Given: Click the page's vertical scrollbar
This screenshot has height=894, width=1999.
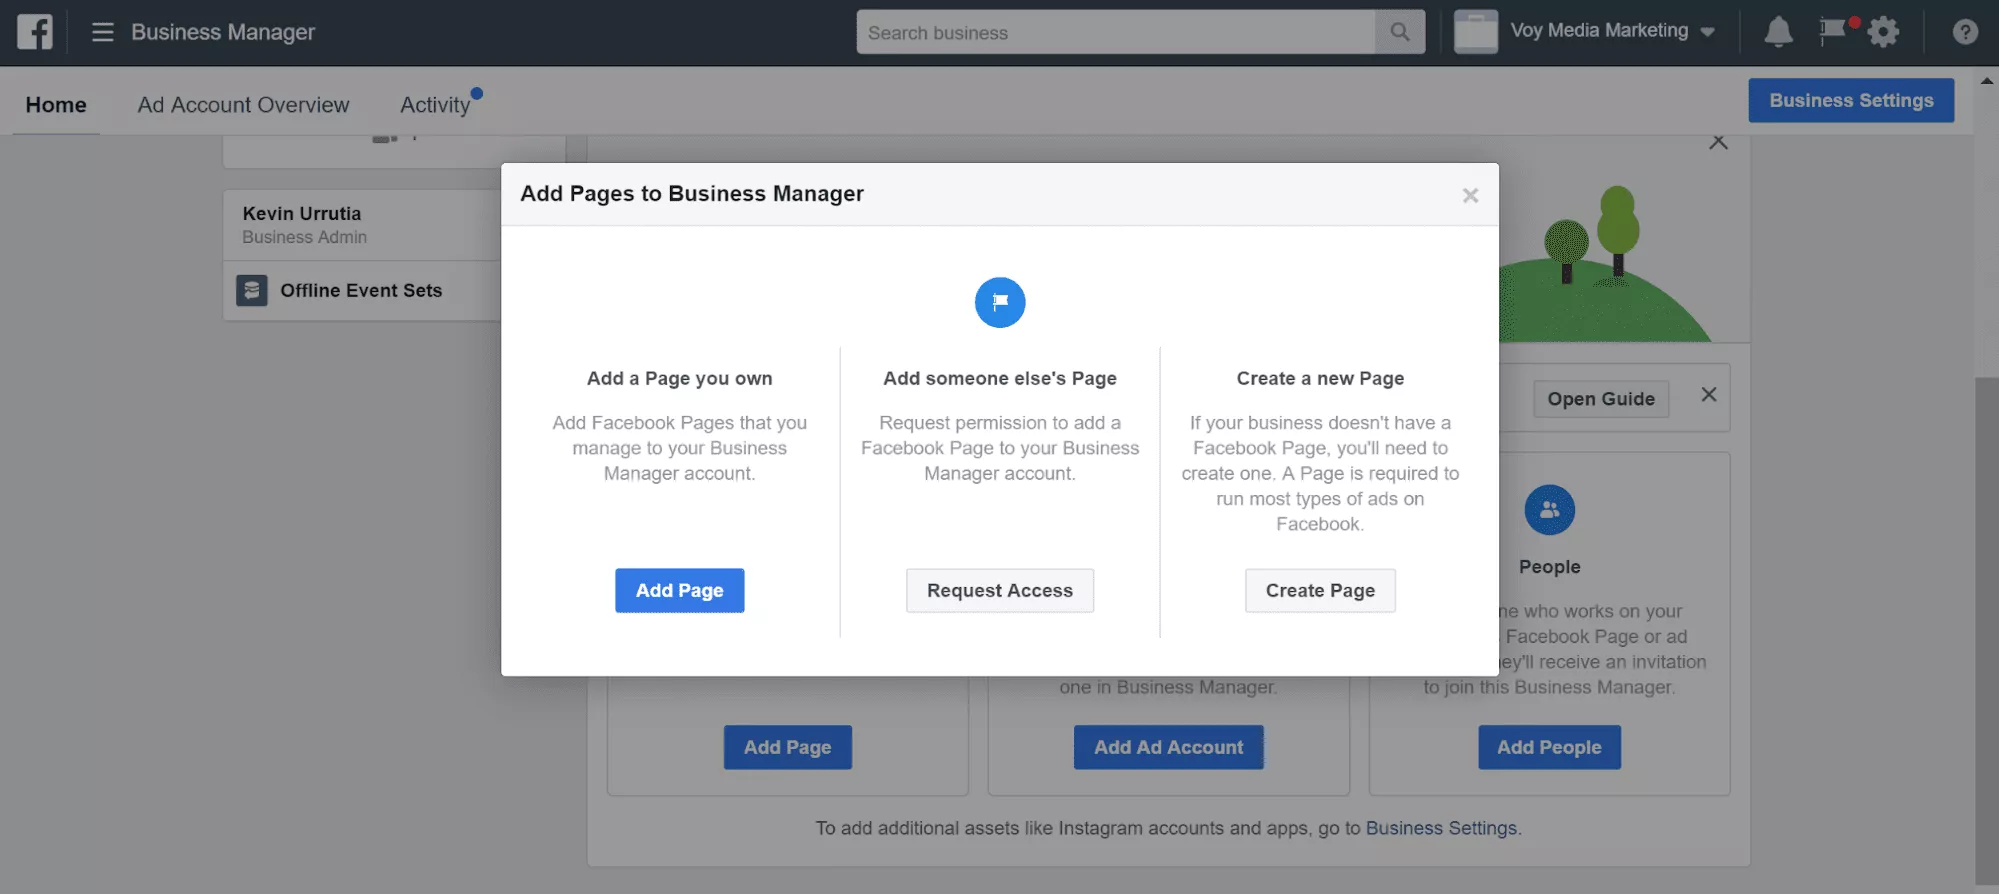Looking at the screenshot, I should pos(1986,630).
